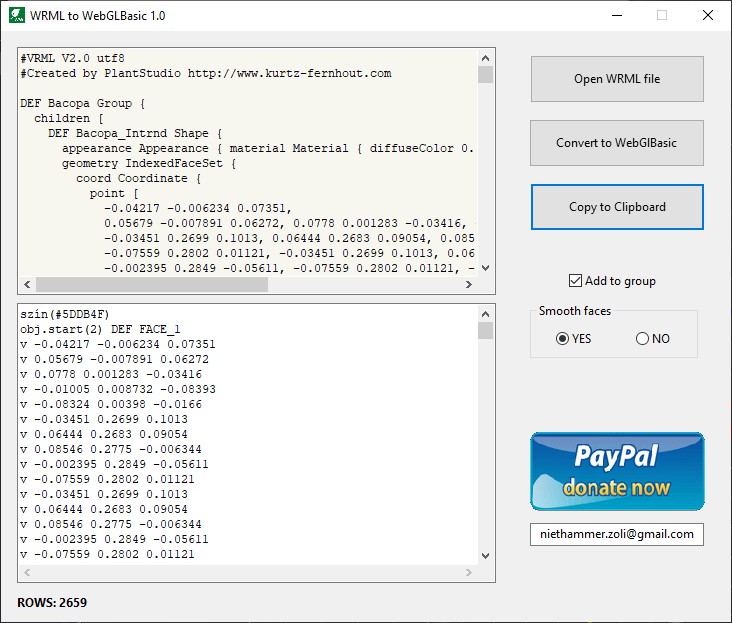Click the 'coord Coordinate {' line
Viewport: 732px width, 623px height.
139,178
